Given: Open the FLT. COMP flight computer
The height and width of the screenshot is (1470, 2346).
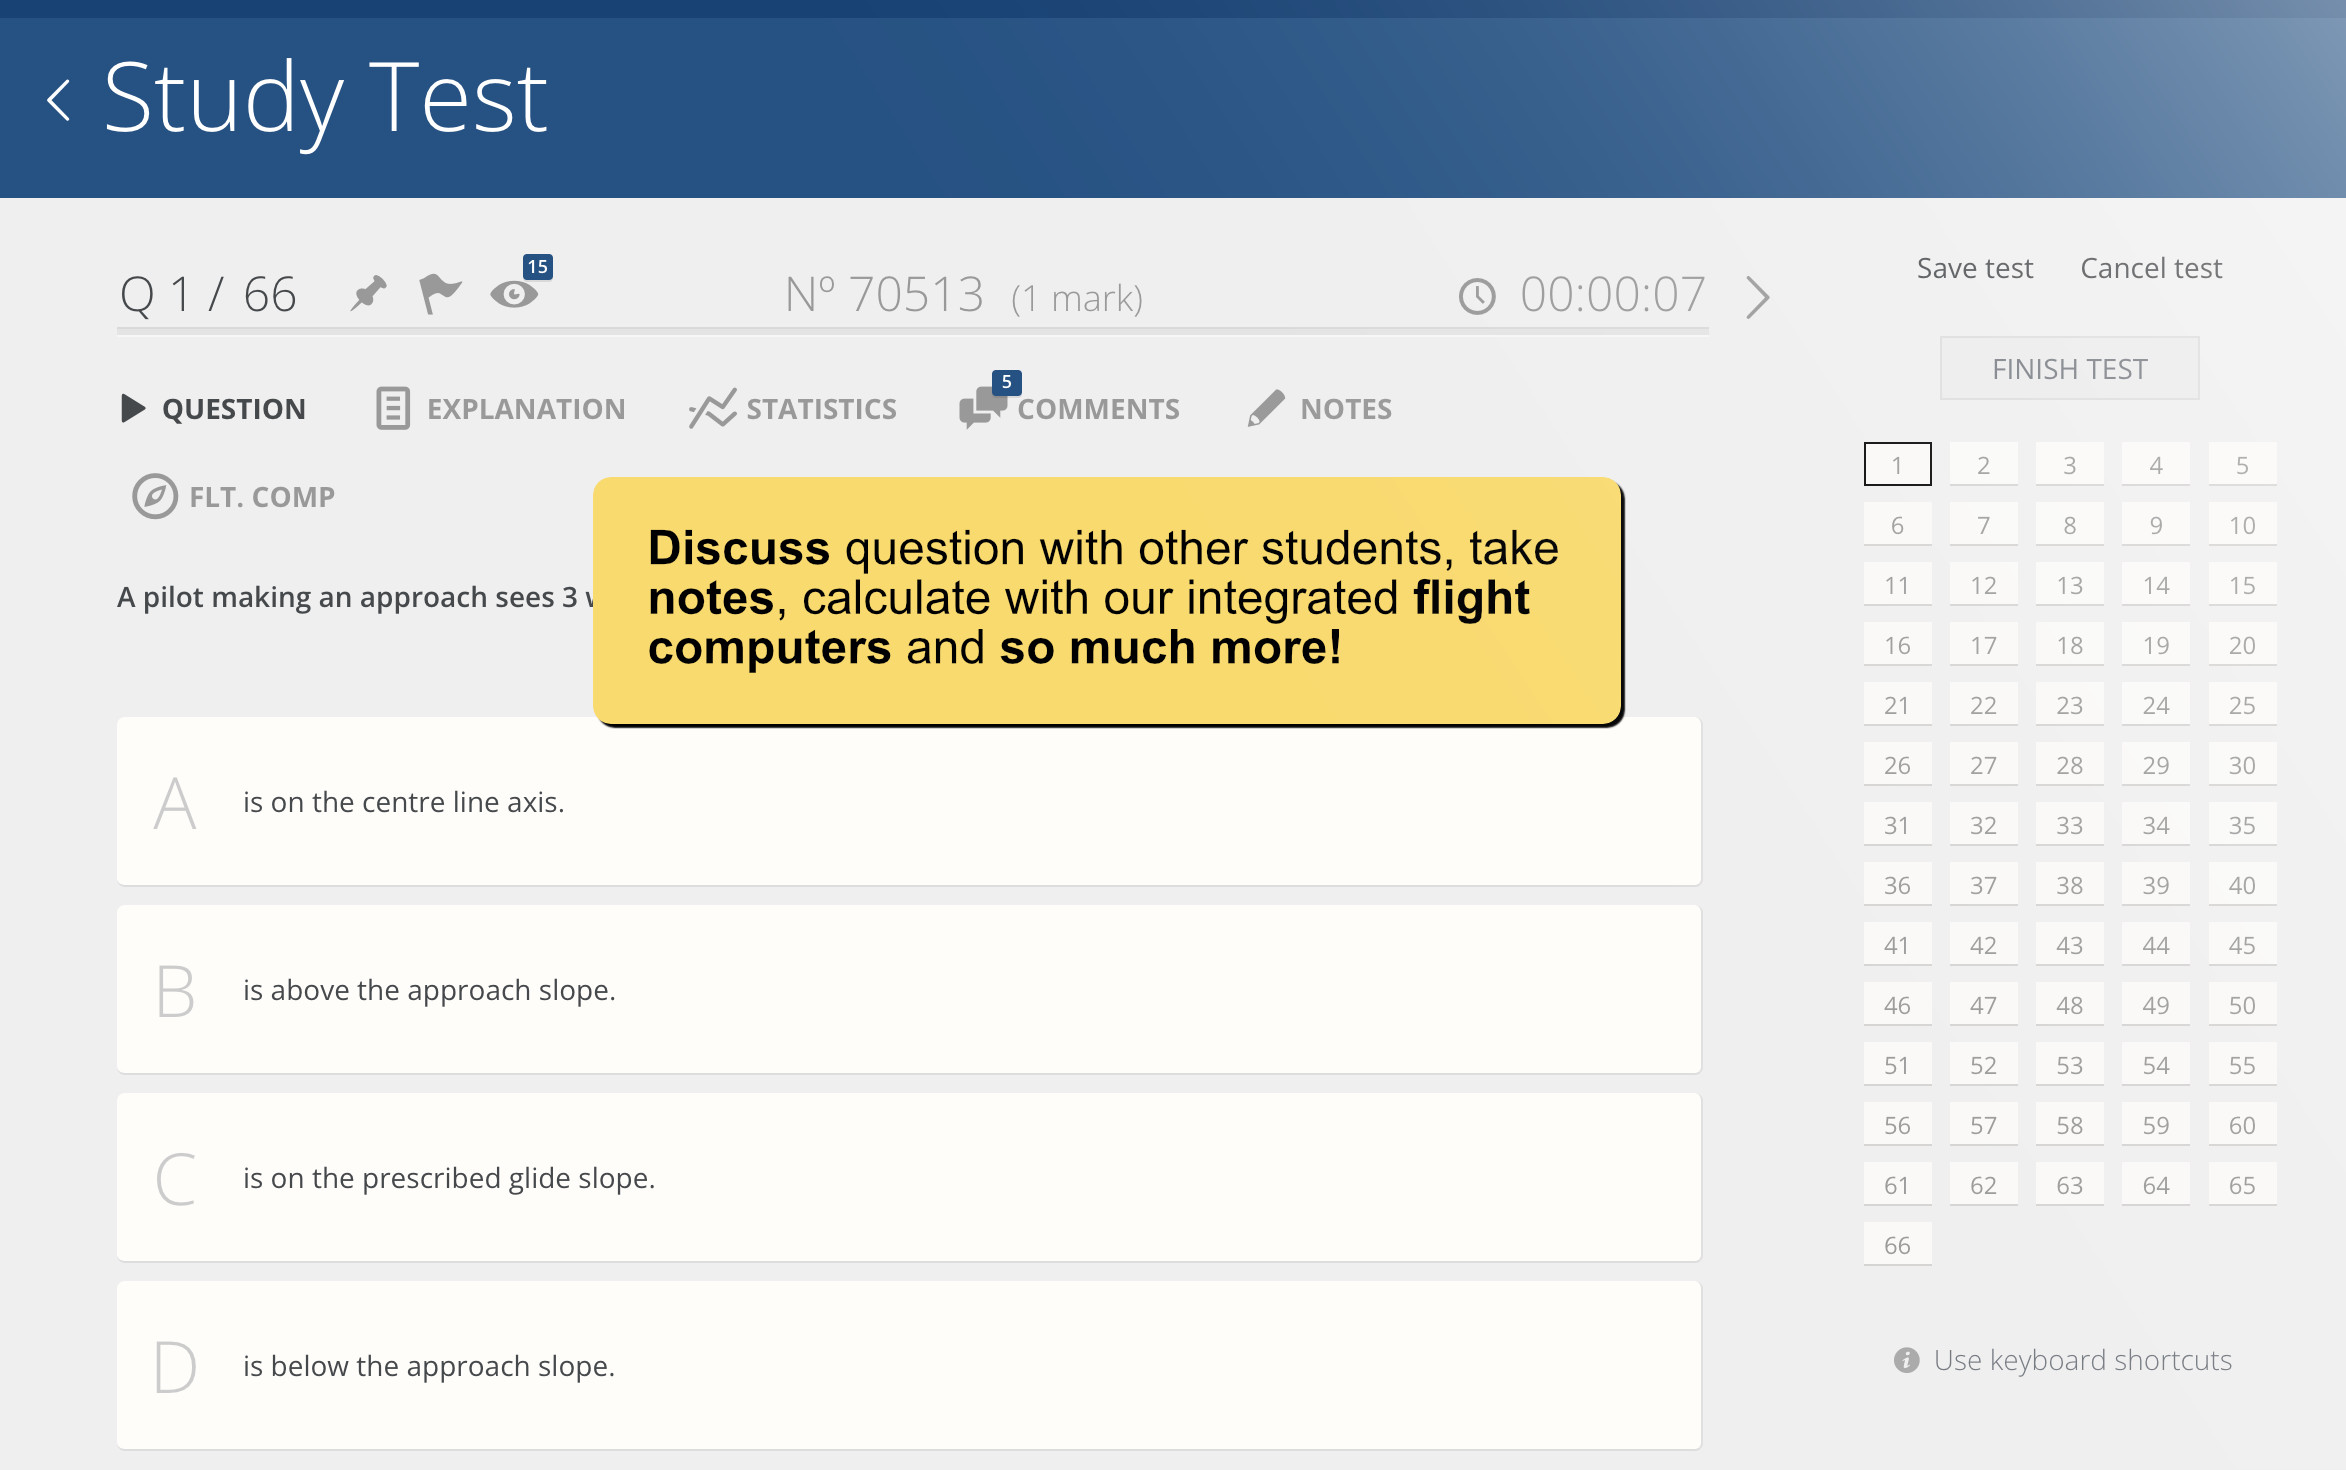Looking at the screenshot, I should [235, 496].
